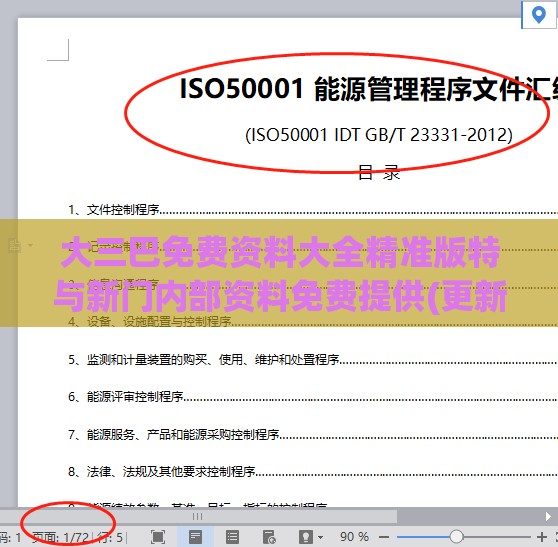The width and height of the screenshot is (558, 547).
Task: Click the zoom slider handle
Action: [x=456, y=537]
